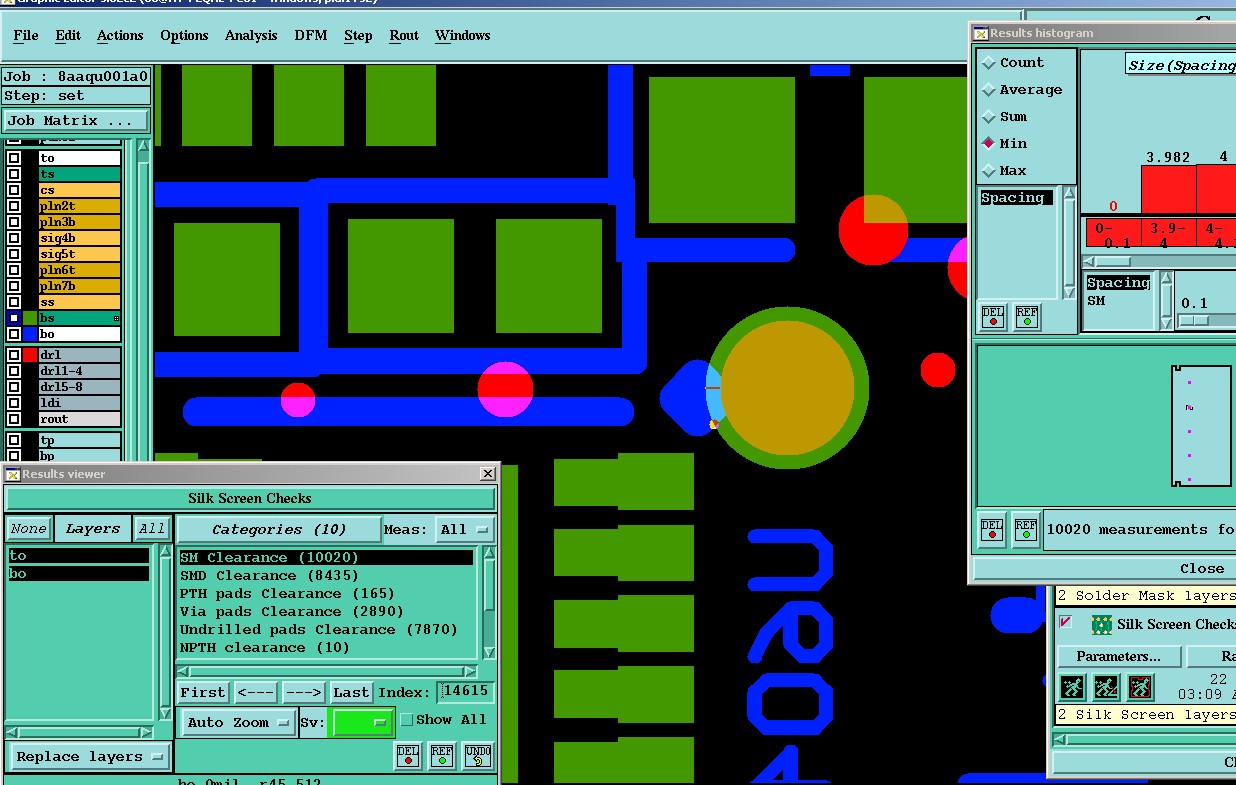Viewport: 1236px width, 785px height.
Task: Click blue color swatch of layer bo
Action: click(30, 334)
